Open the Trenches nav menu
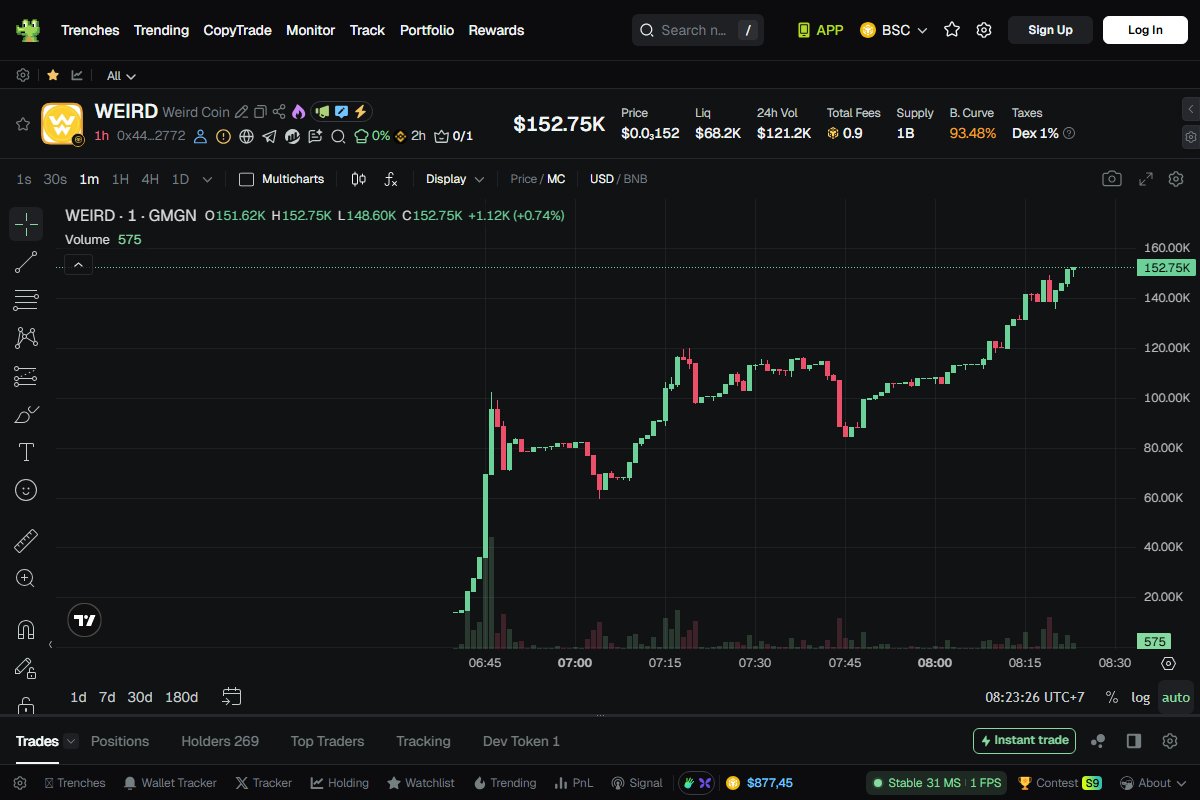The height and width of the screenshot is (800, 1200). 90,30
